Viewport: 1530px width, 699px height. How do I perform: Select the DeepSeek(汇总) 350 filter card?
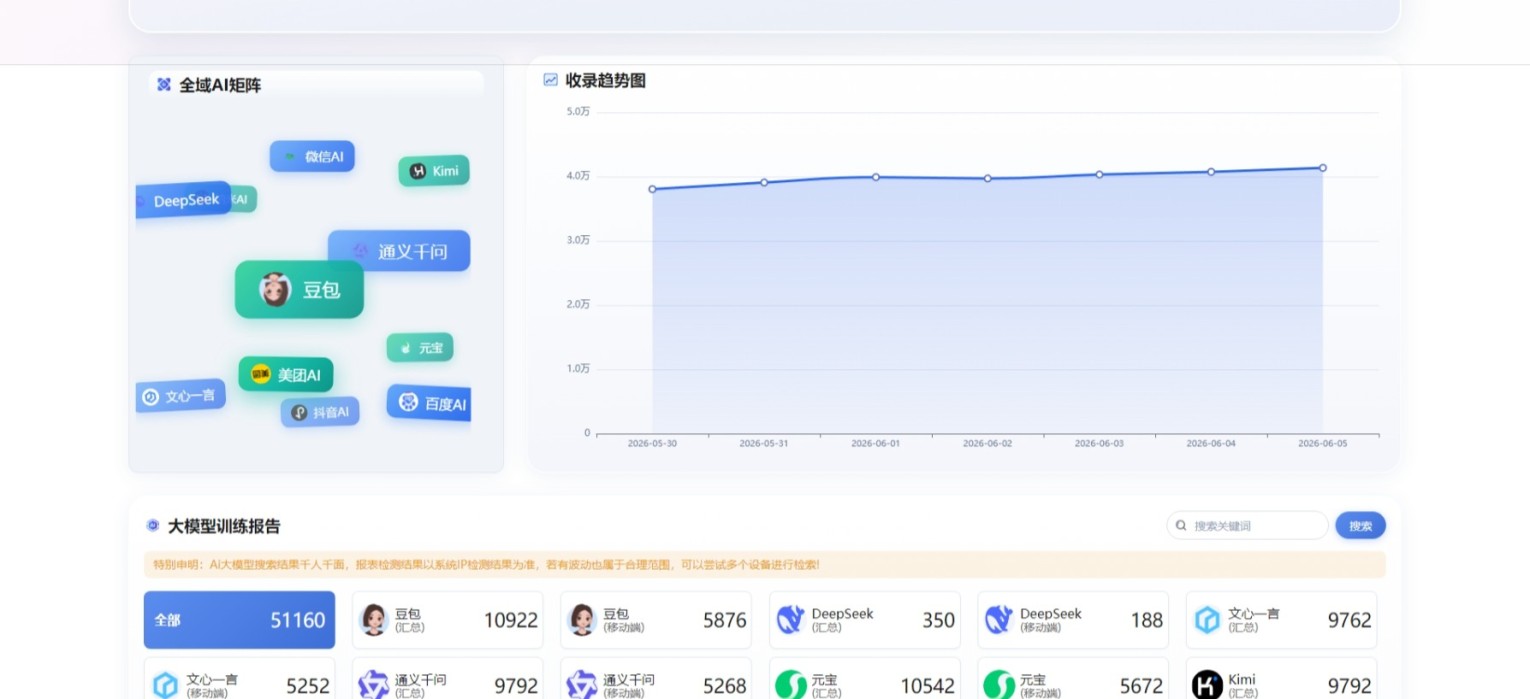point(865,620)
